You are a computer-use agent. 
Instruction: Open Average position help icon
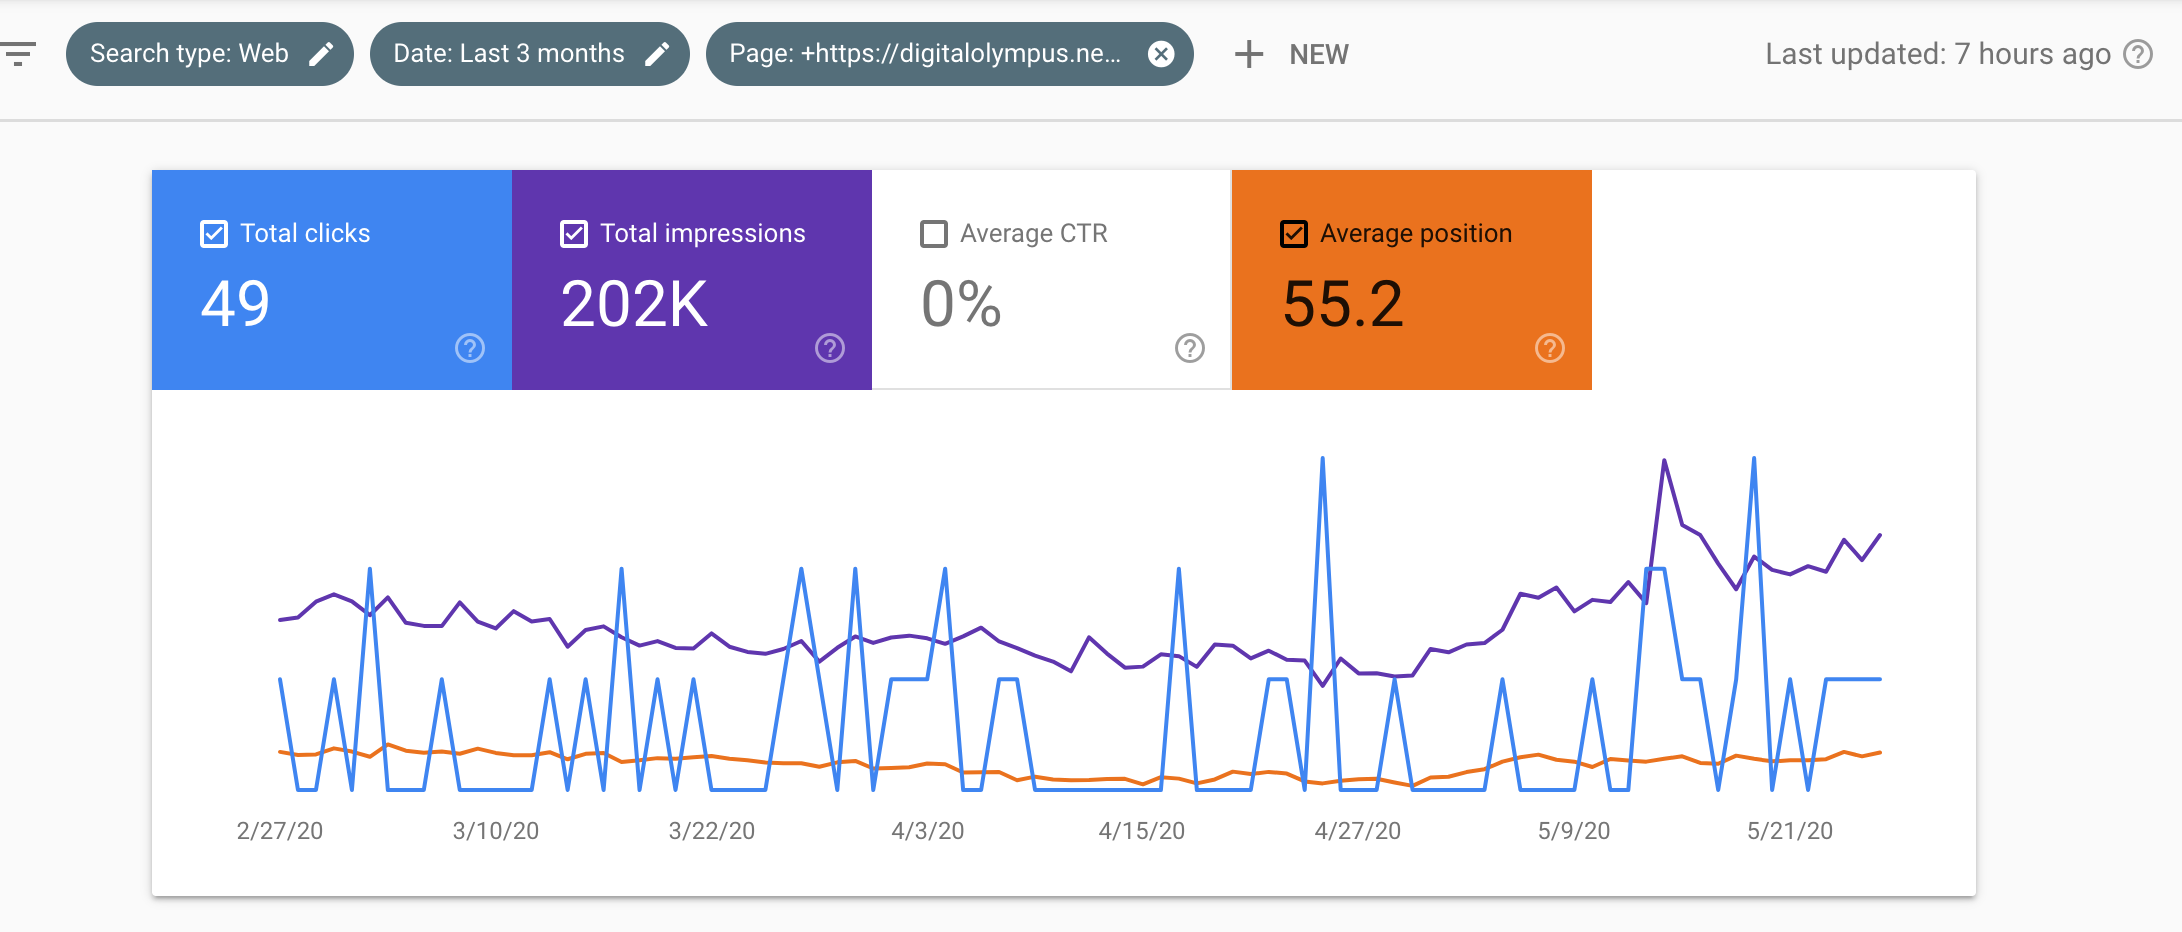(1550, 348)
